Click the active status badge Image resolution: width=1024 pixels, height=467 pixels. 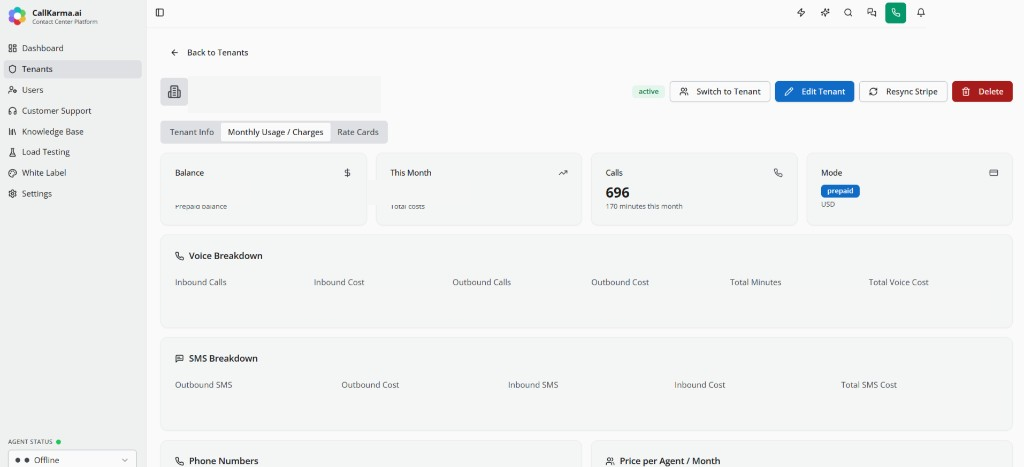648,91
